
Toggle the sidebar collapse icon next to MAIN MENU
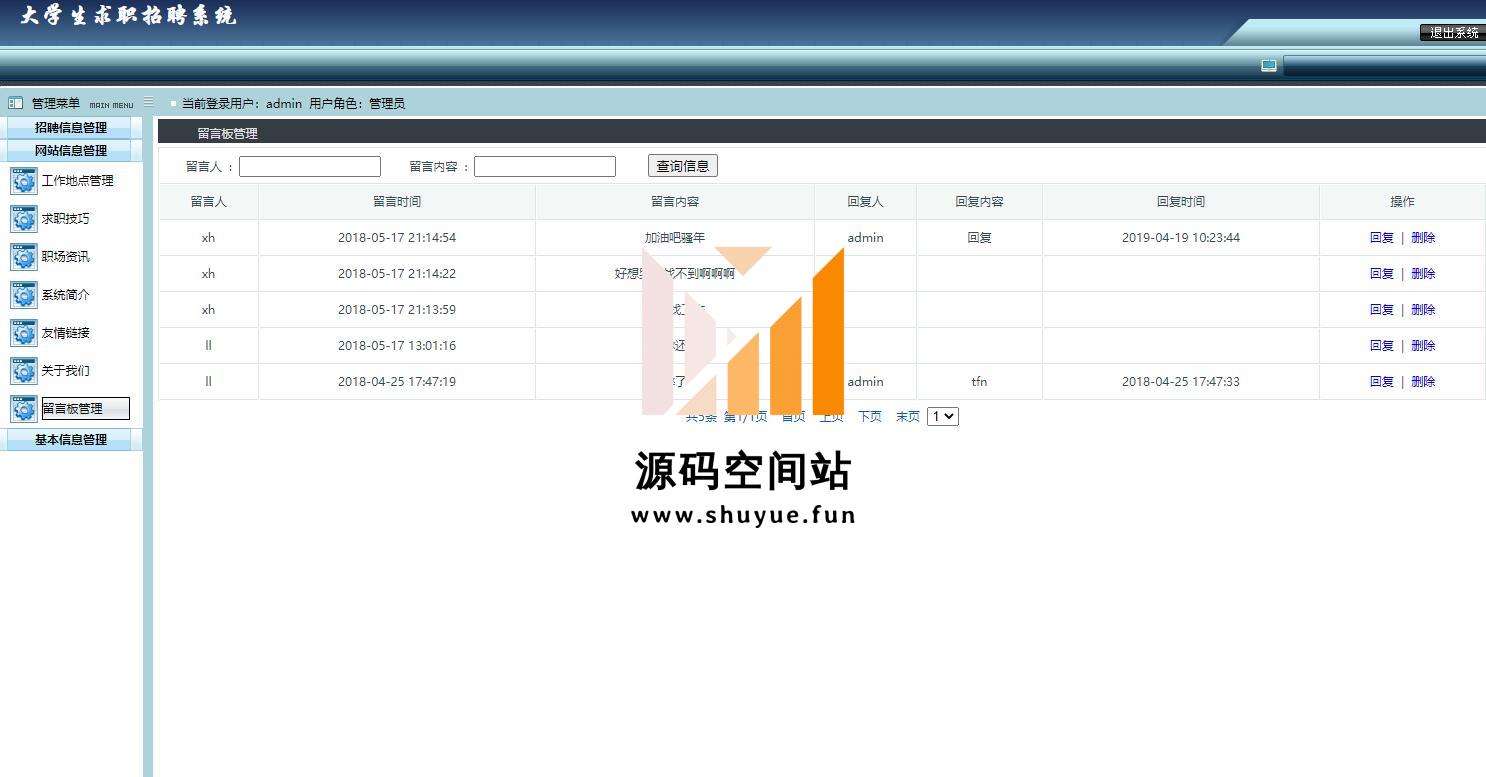[149, 102]
